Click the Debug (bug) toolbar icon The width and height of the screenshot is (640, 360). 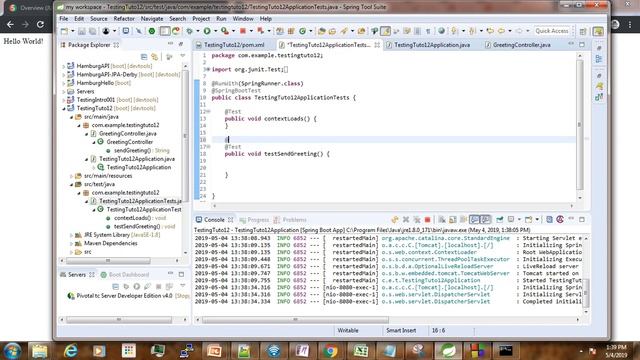click(189, 31)
